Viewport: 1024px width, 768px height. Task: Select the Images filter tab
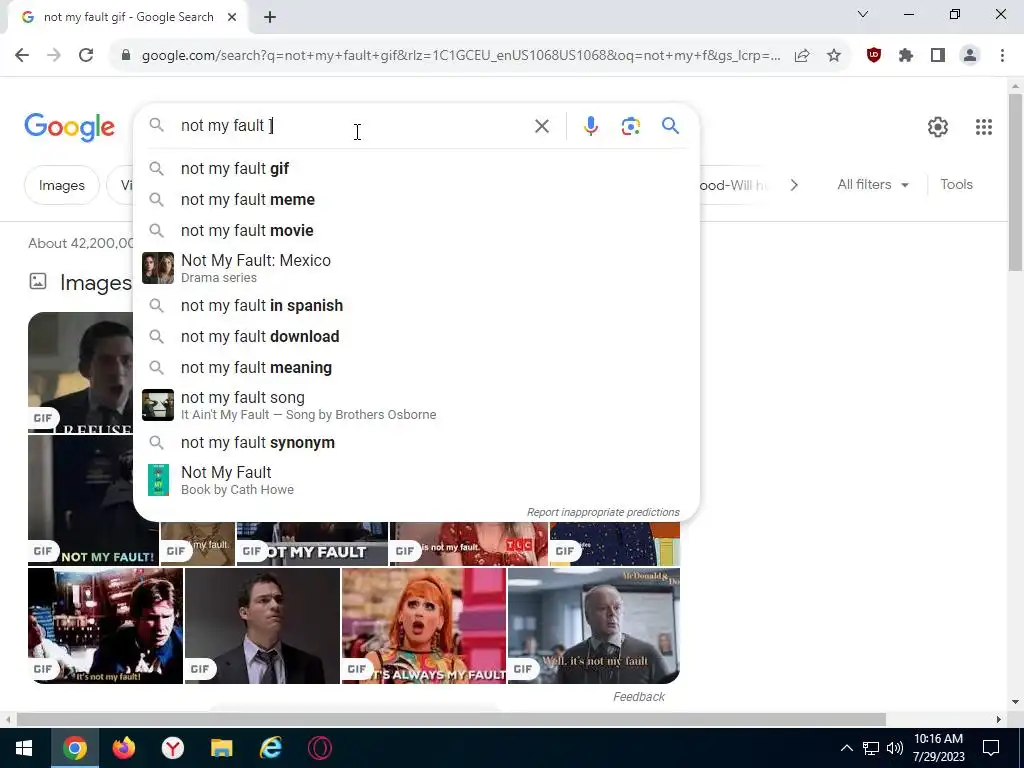61,185
